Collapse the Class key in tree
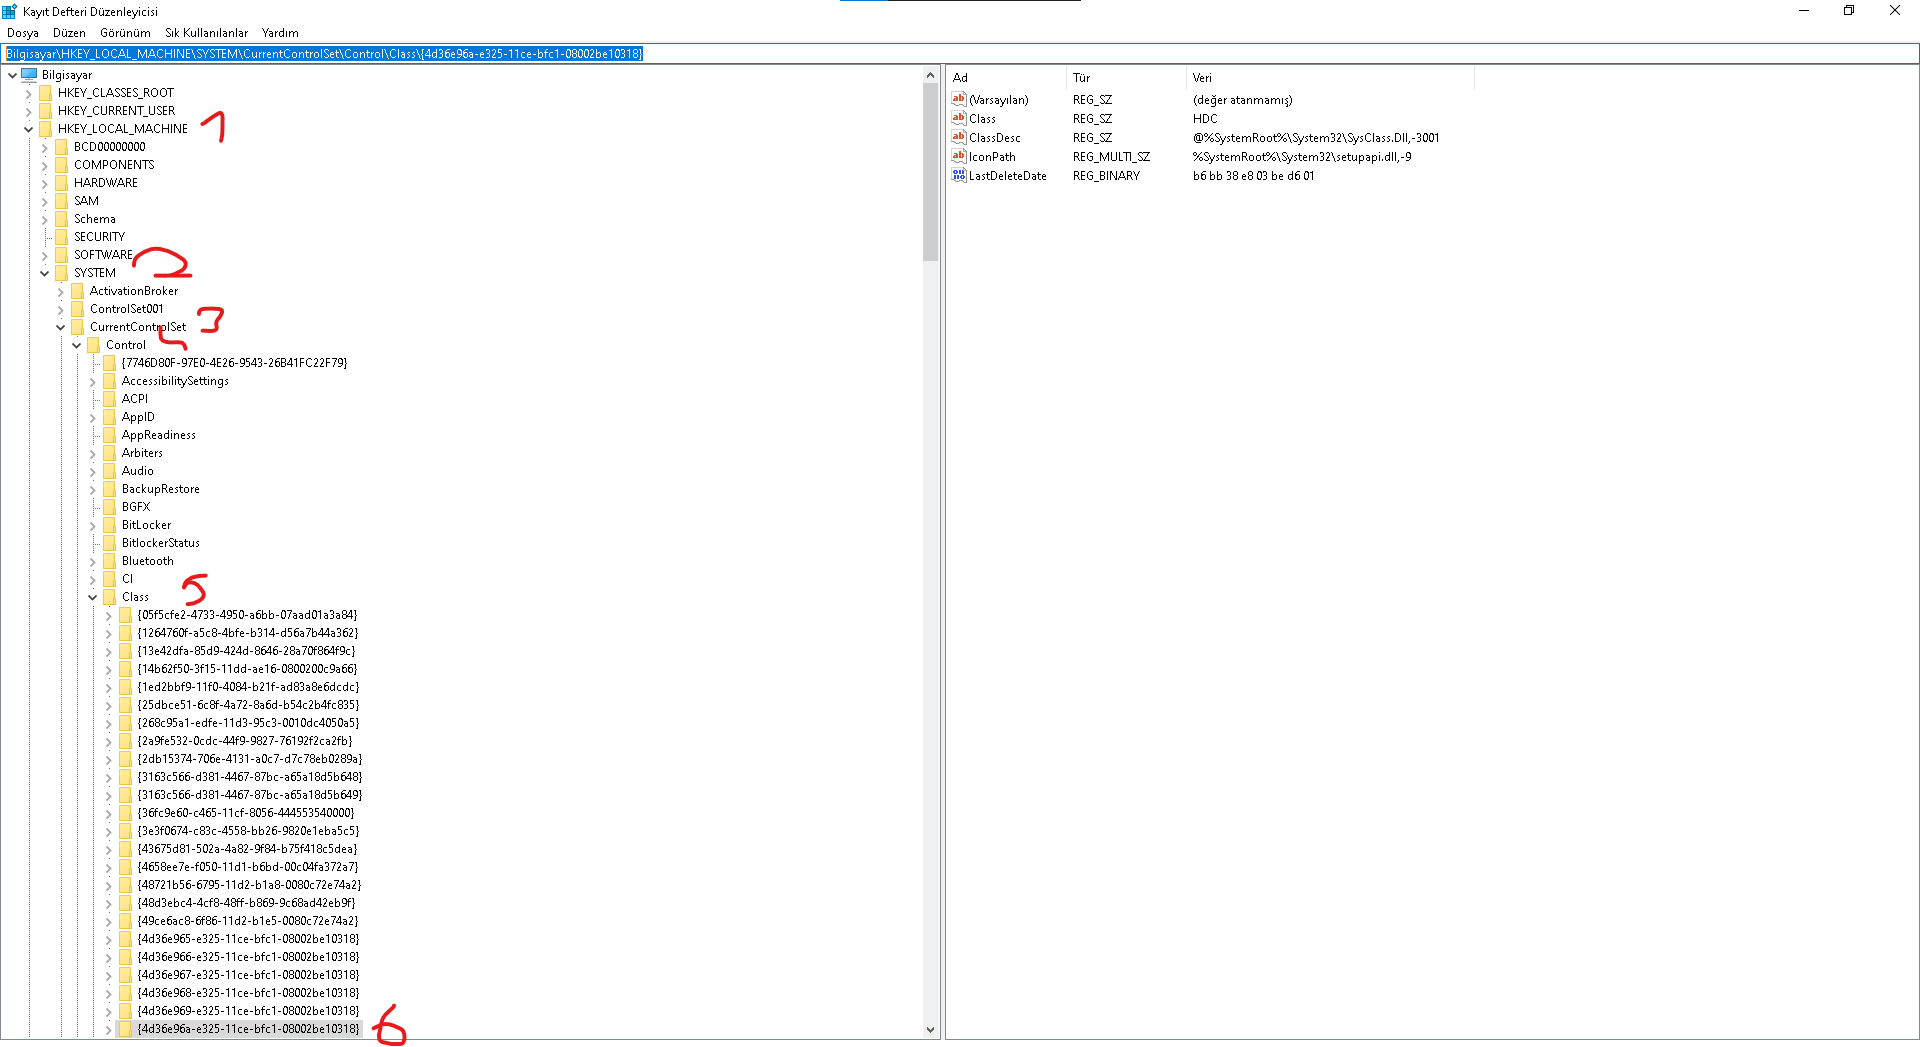Image resolution: width=1920 pixels, height=1047 pixels. click(92, 597)
